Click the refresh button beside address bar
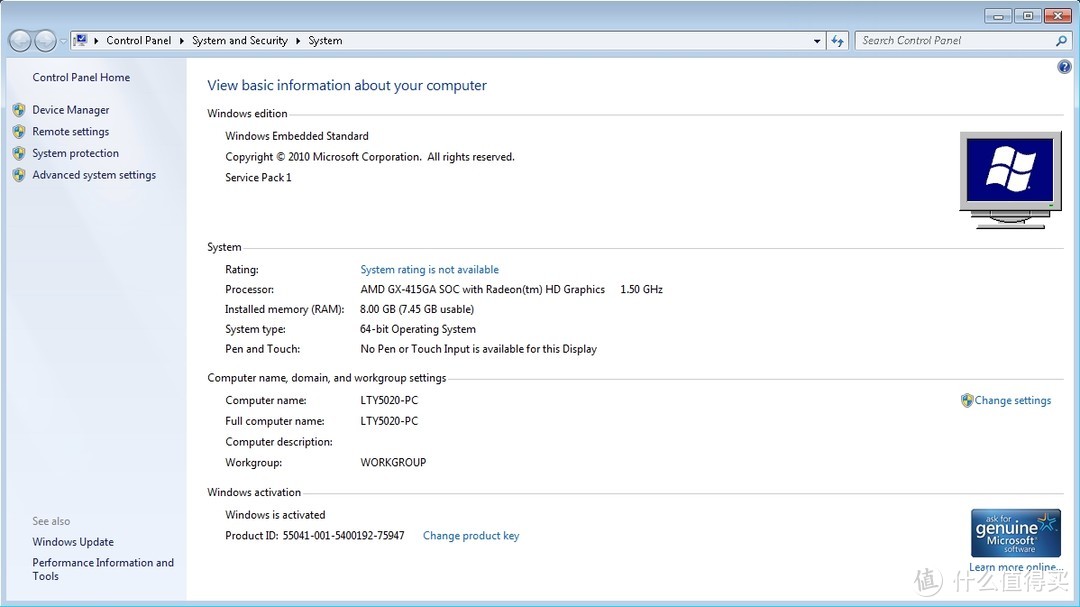This screenshot has width=1080, height=607. pyautogui.click(x=838, y=41)
